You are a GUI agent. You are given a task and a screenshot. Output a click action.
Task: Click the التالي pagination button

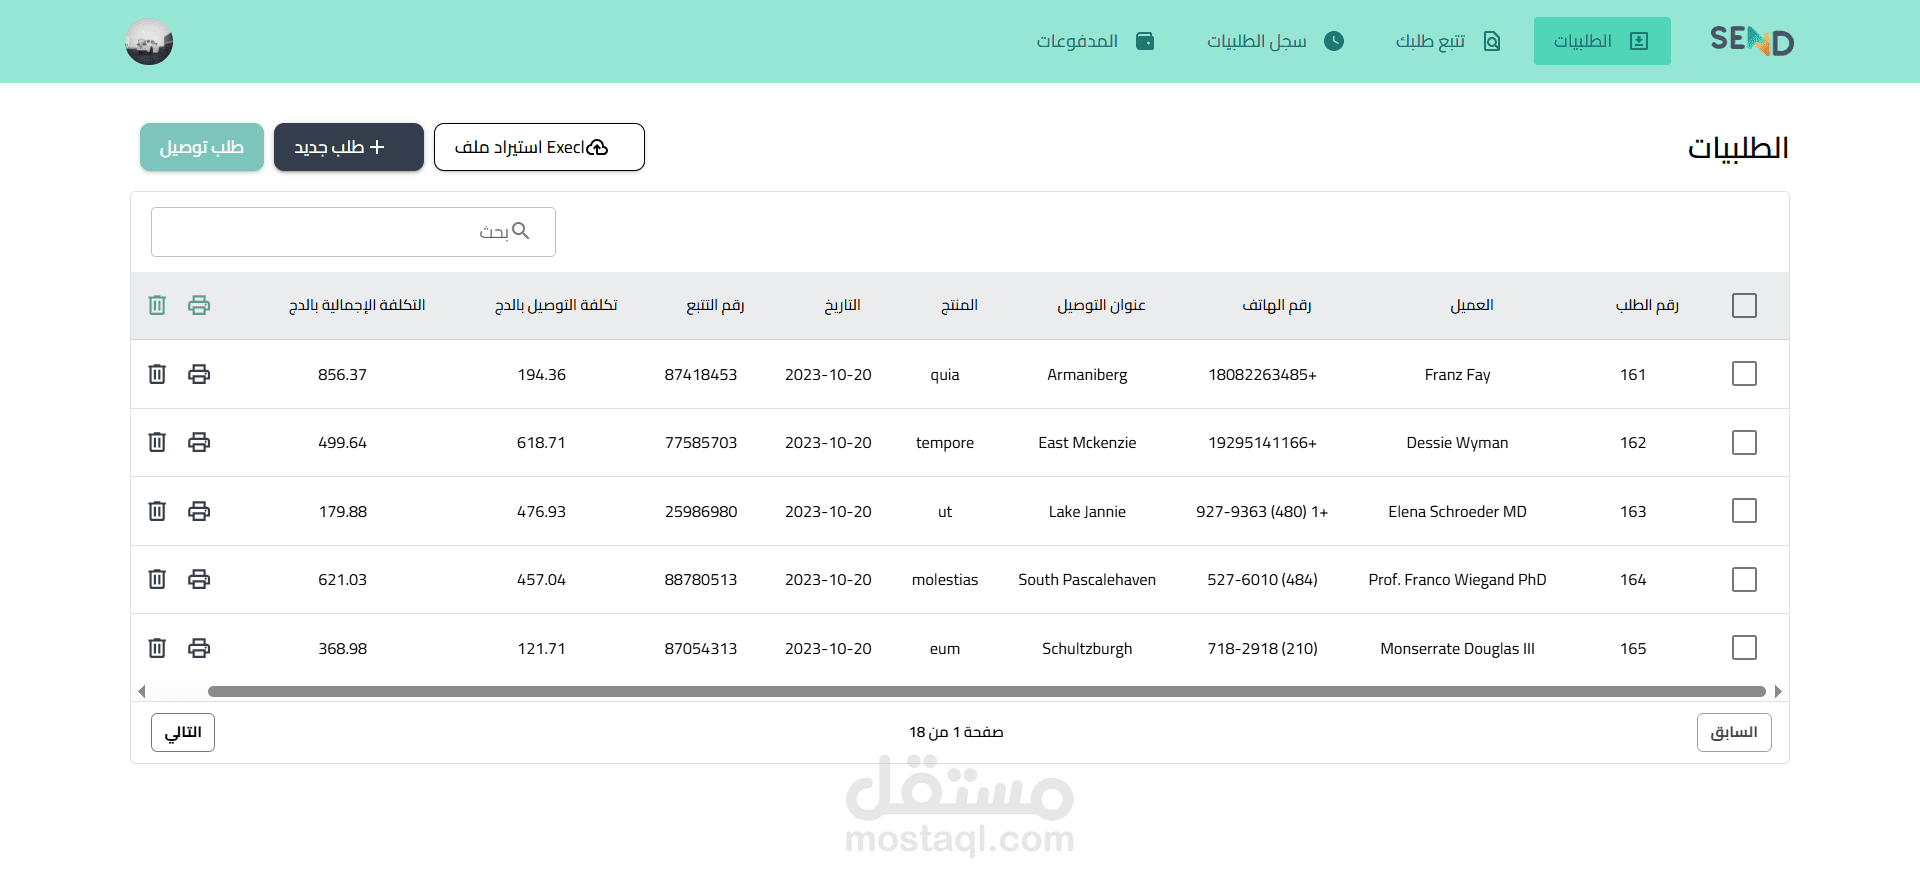(183, 732)
